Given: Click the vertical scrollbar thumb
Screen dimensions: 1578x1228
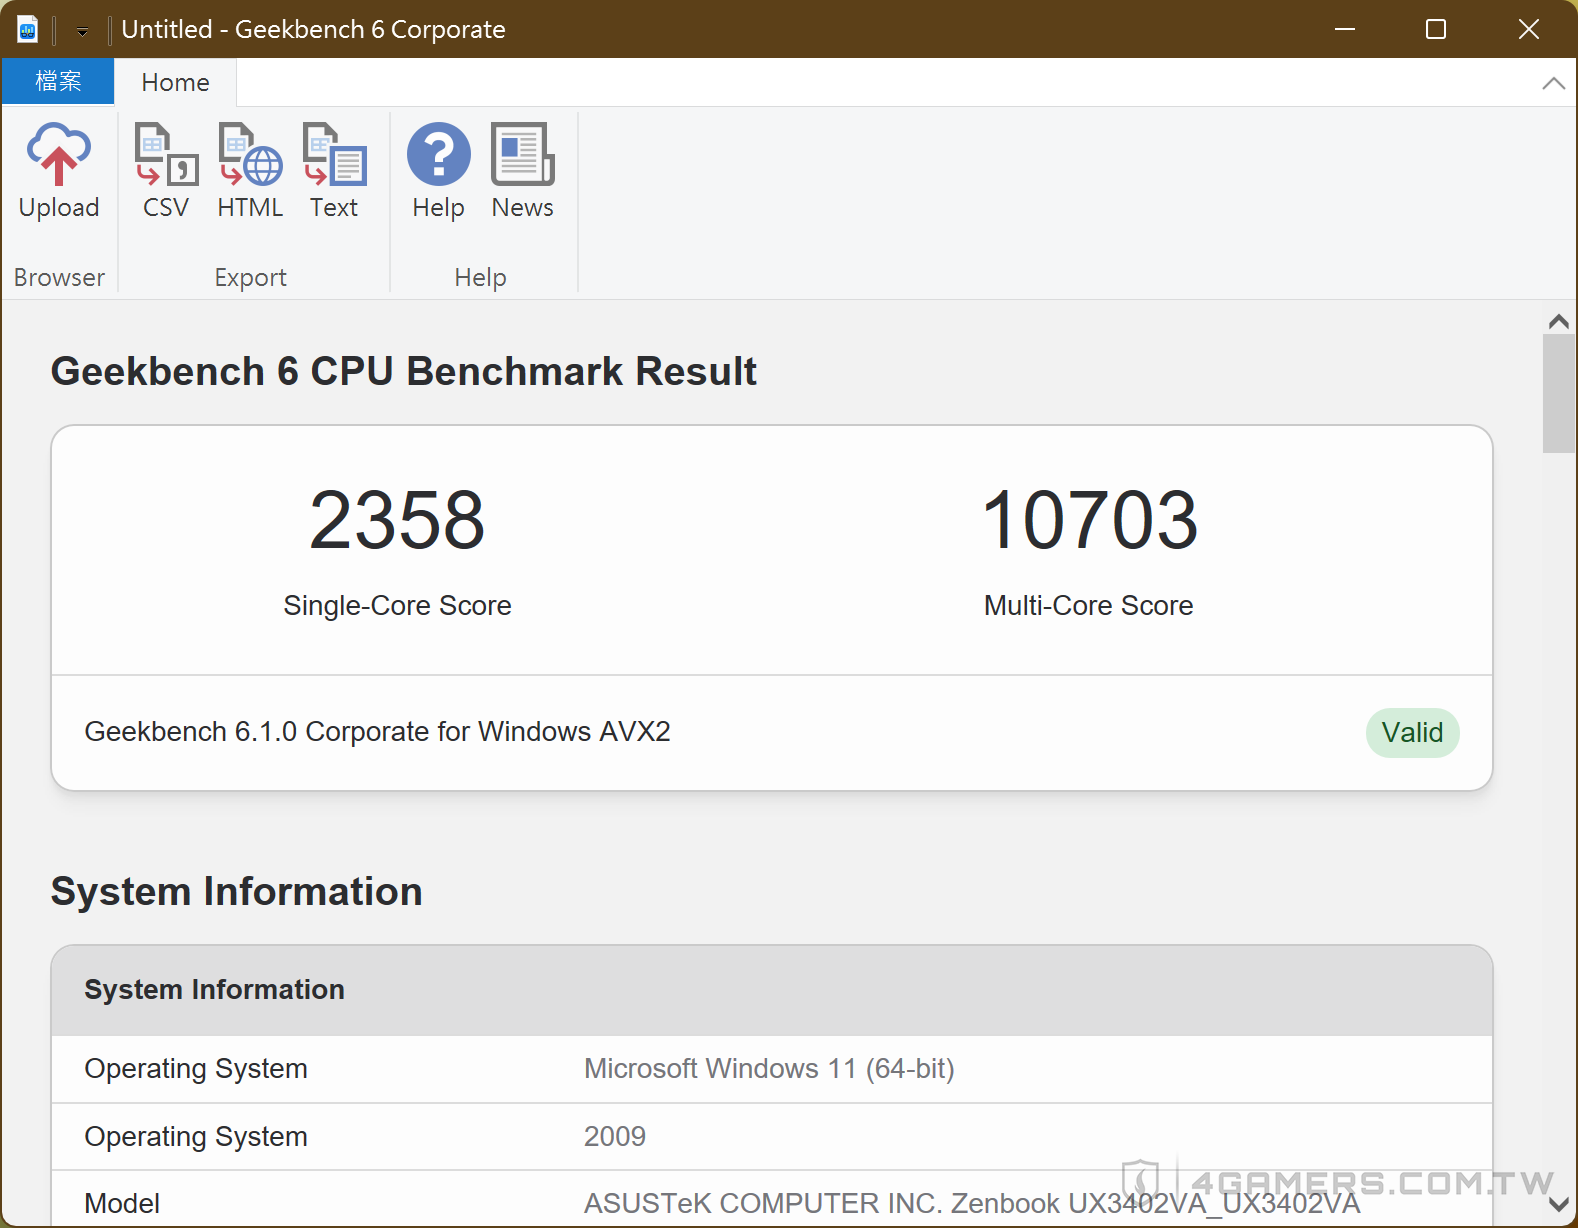Looking at the screenshot, I should pyautogui.click(x=1558, y=394).
